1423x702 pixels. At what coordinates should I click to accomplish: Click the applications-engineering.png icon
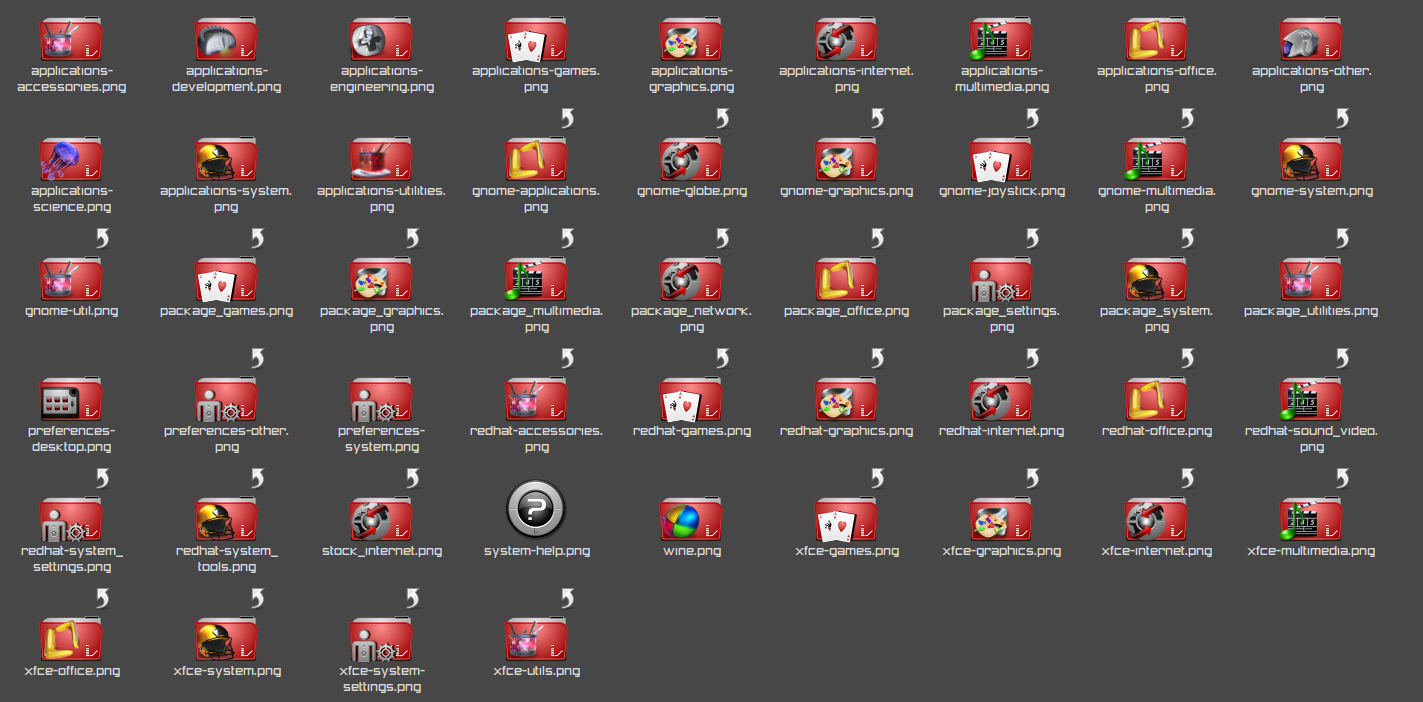pos(381,40)
